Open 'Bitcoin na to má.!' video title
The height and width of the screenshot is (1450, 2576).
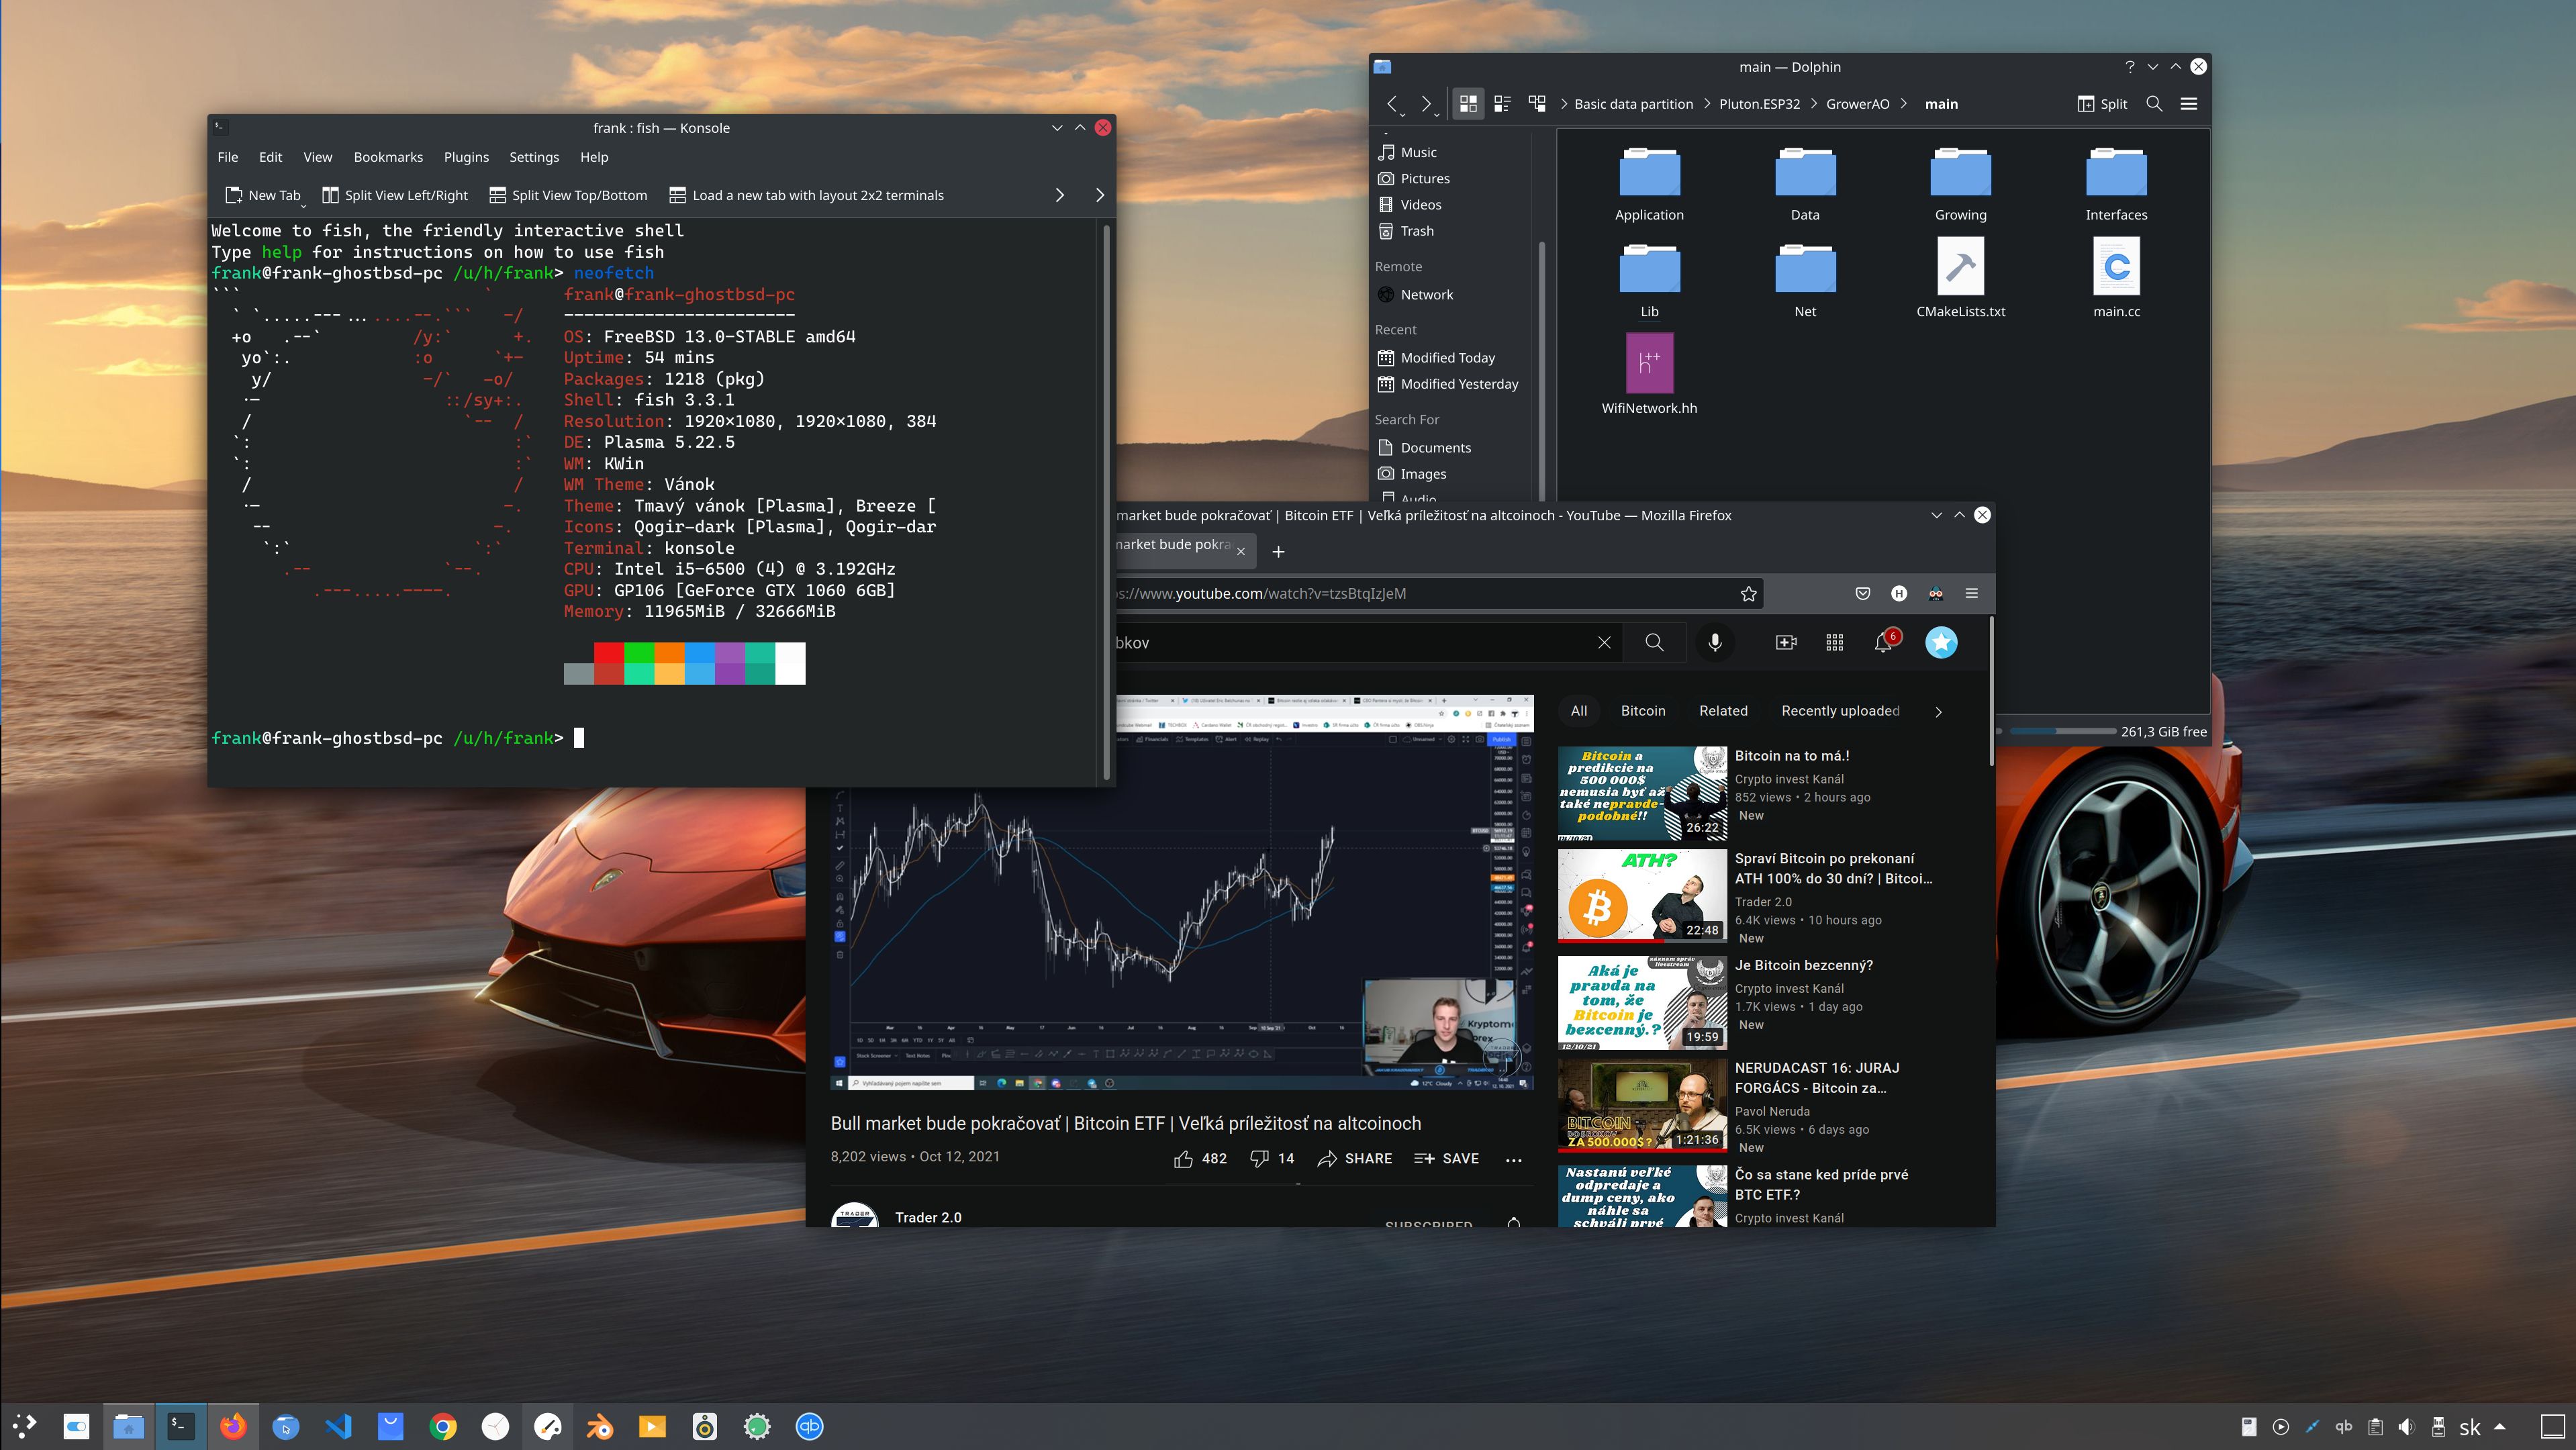1791,756
